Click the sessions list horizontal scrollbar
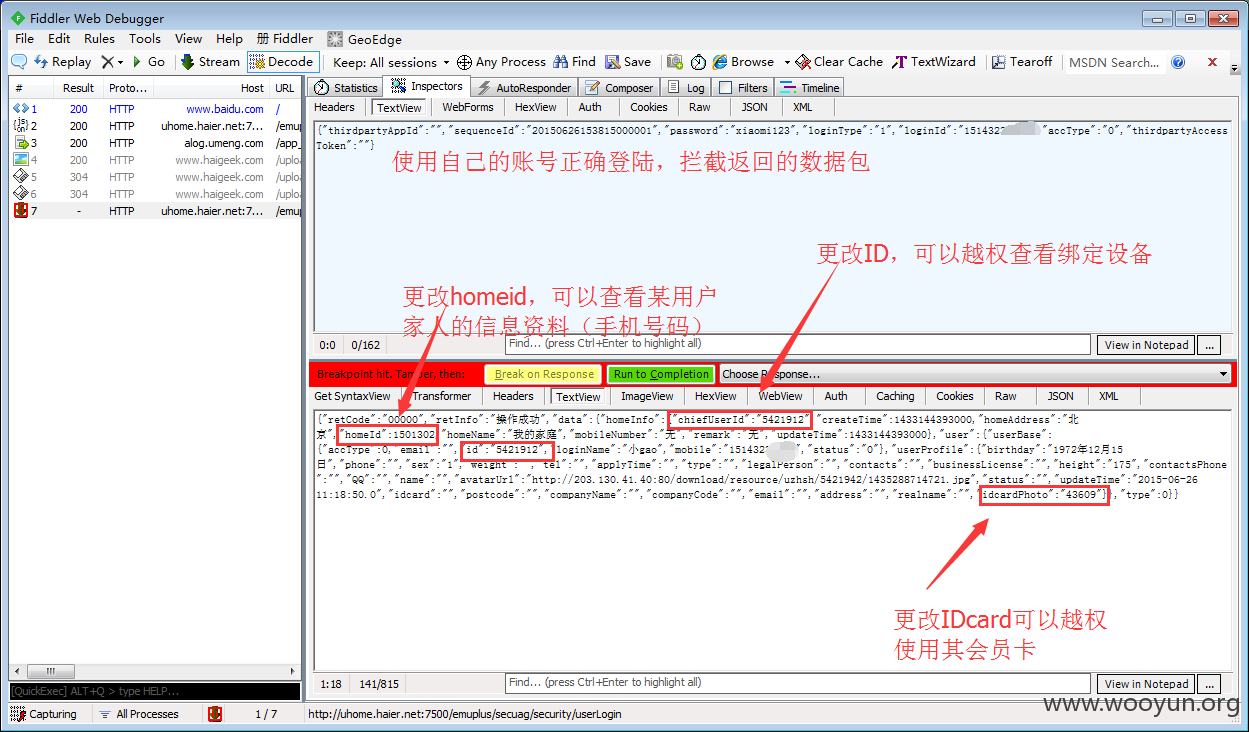The width and height of the screenshot is (1249, 732). [155, 671]
